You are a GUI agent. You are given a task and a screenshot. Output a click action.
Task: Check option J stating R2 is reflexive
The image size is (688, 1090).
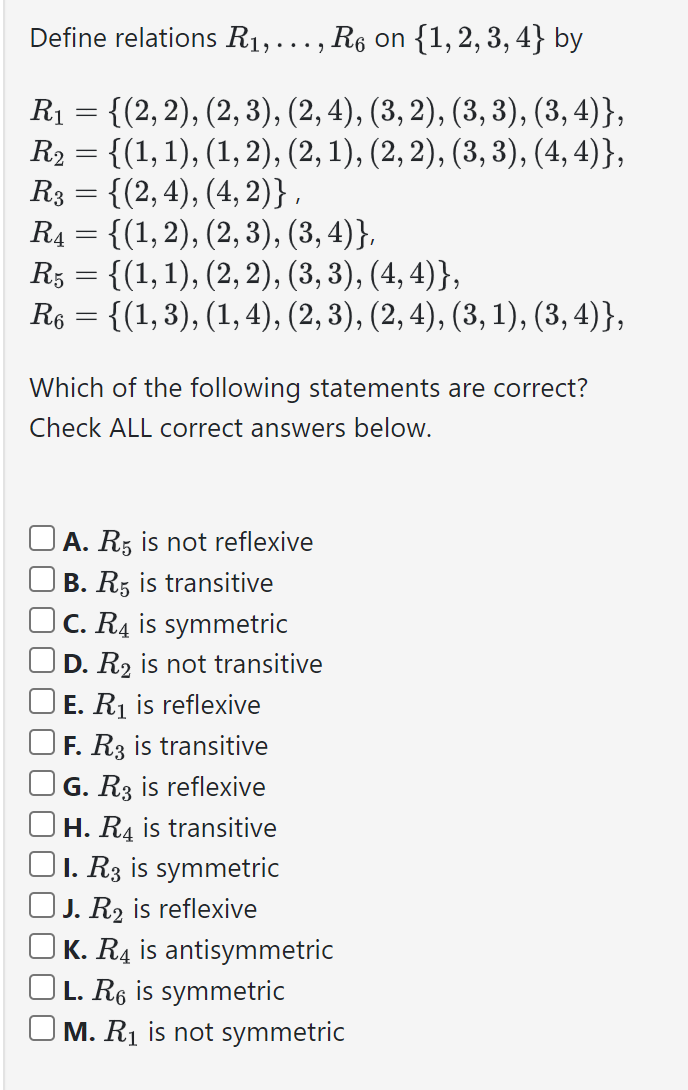point(40,904)
